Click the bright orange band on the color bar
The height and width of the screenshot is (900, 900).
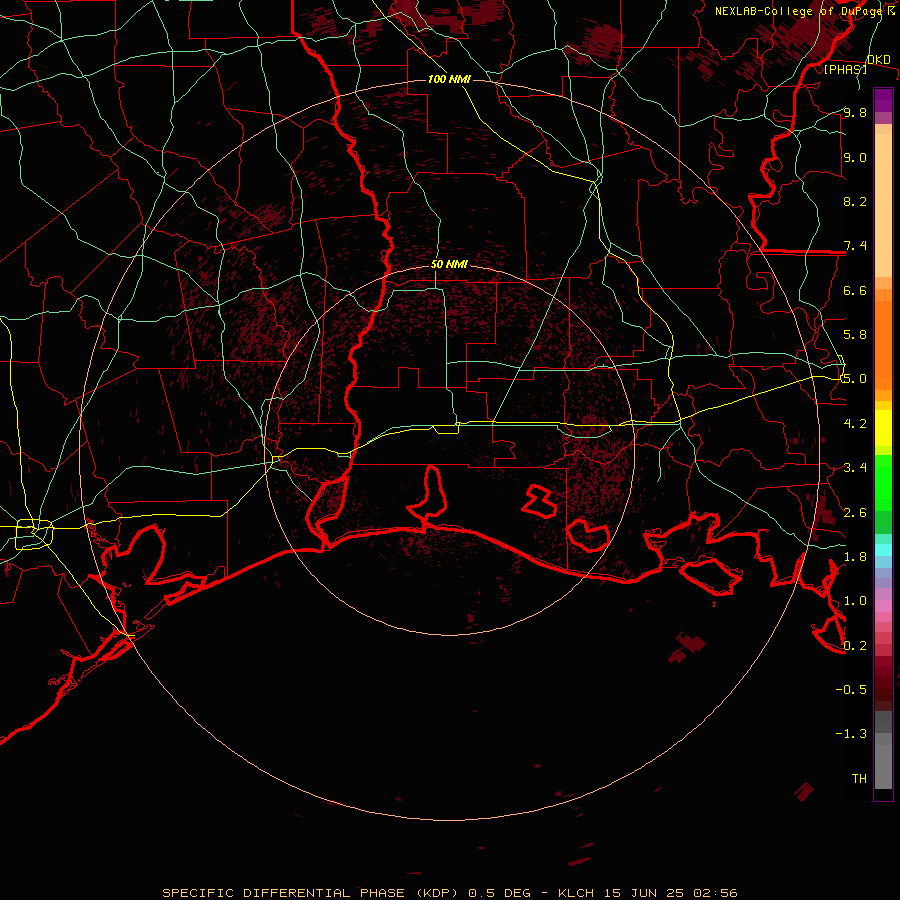point(883,346)
